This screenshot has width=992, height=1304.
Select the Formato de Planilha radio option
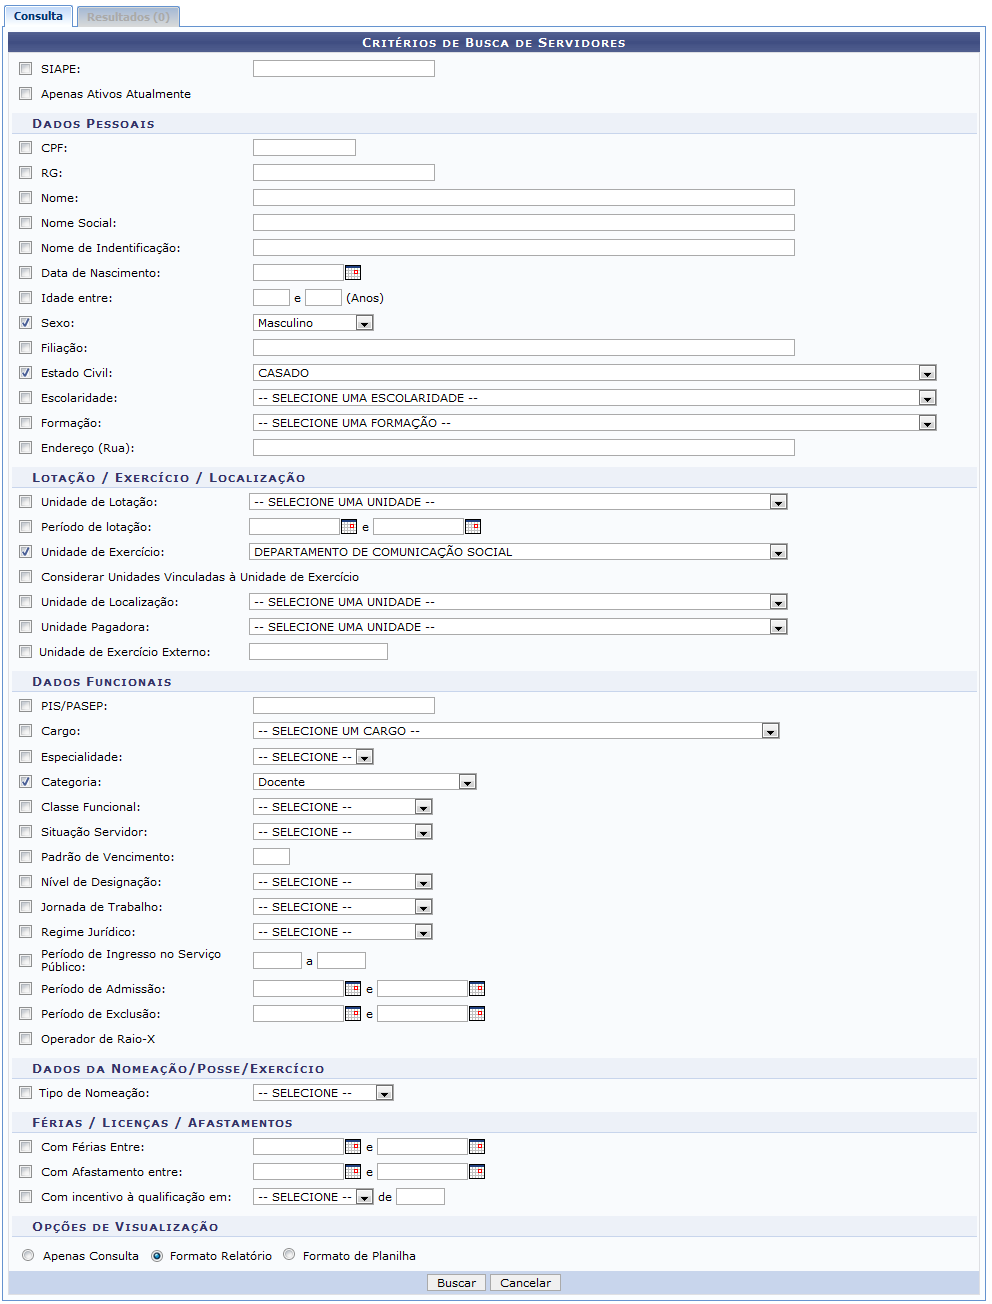289,1255
